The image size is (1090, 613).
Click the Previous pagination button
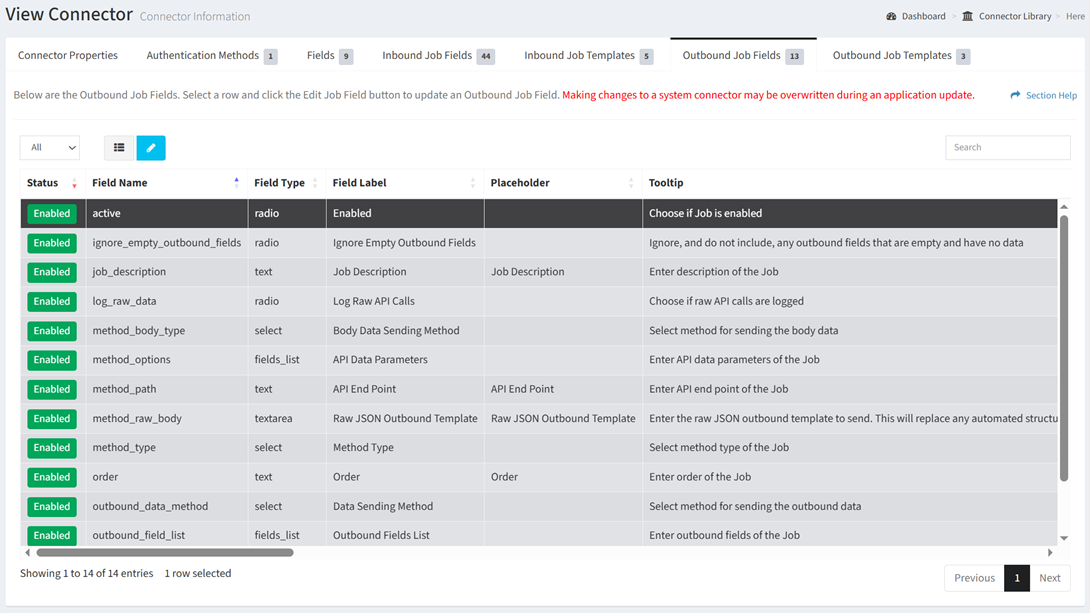coord(974,578)
